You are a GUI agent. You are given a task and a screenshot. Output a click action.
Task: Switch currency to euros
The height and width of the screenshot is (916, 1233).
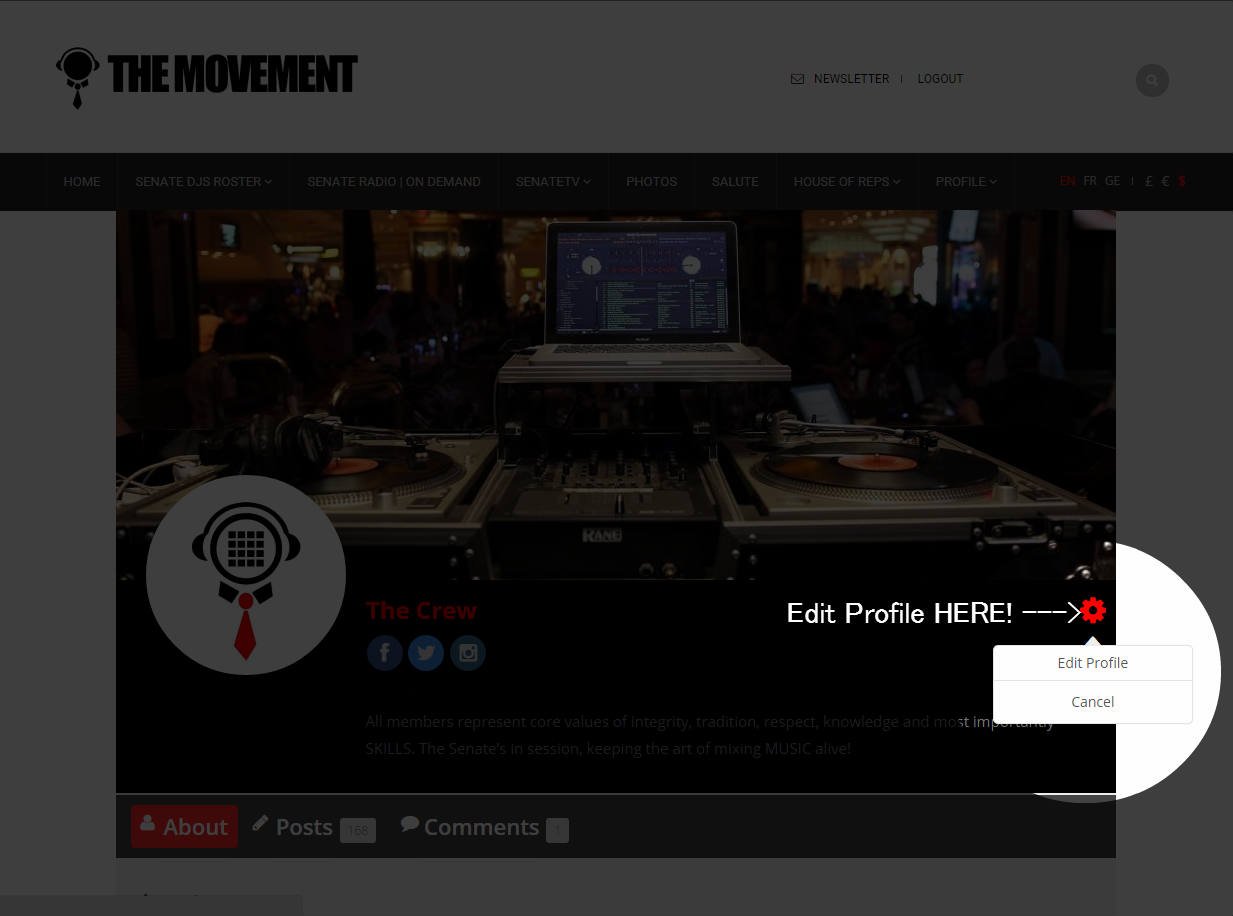(1165, 181)
